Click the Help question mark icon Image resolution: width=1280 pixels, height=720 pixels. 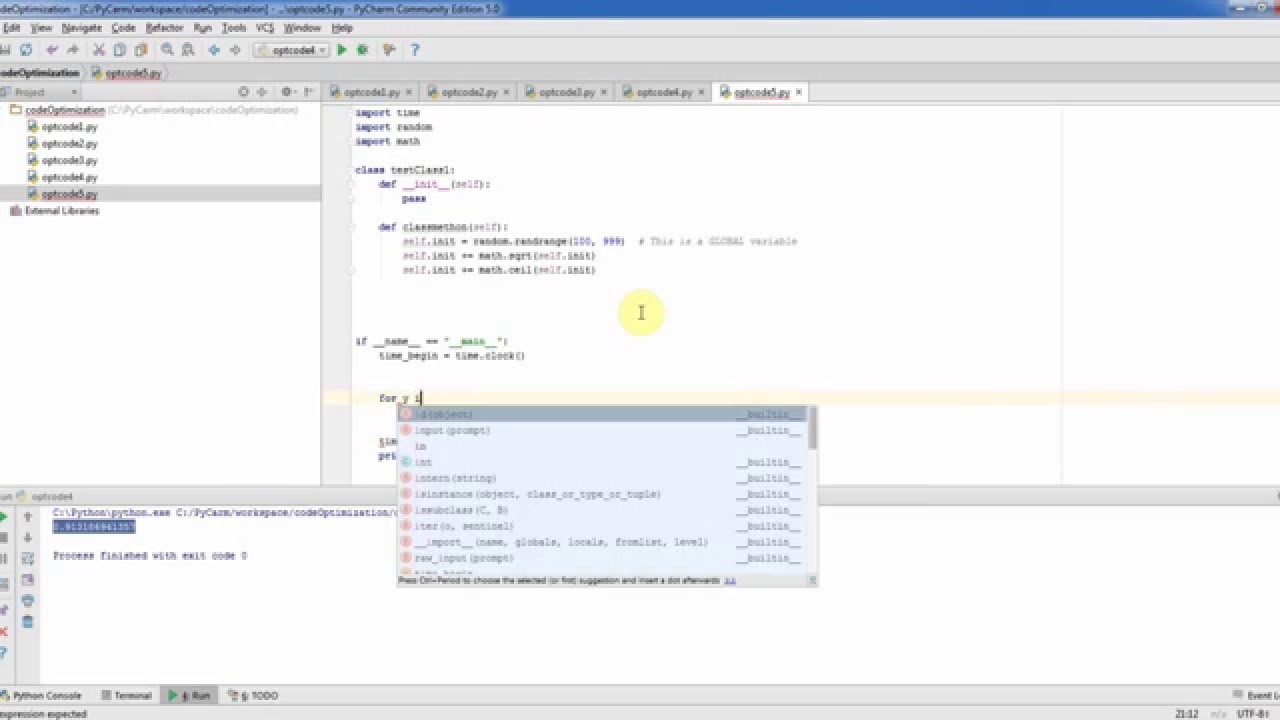(x=414, y=50)
